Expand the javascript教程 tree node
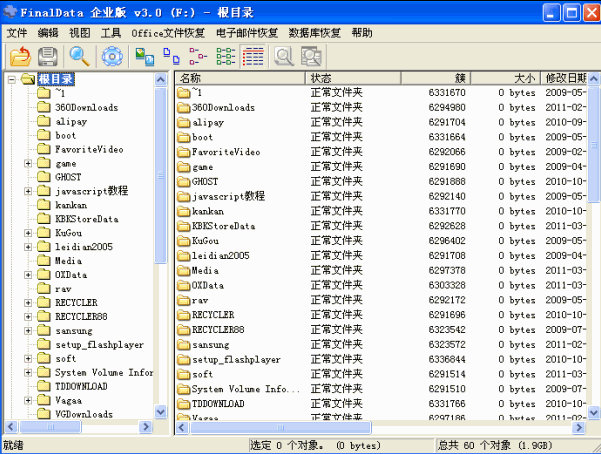Viewport: 601px width, 454px height. 28,191
